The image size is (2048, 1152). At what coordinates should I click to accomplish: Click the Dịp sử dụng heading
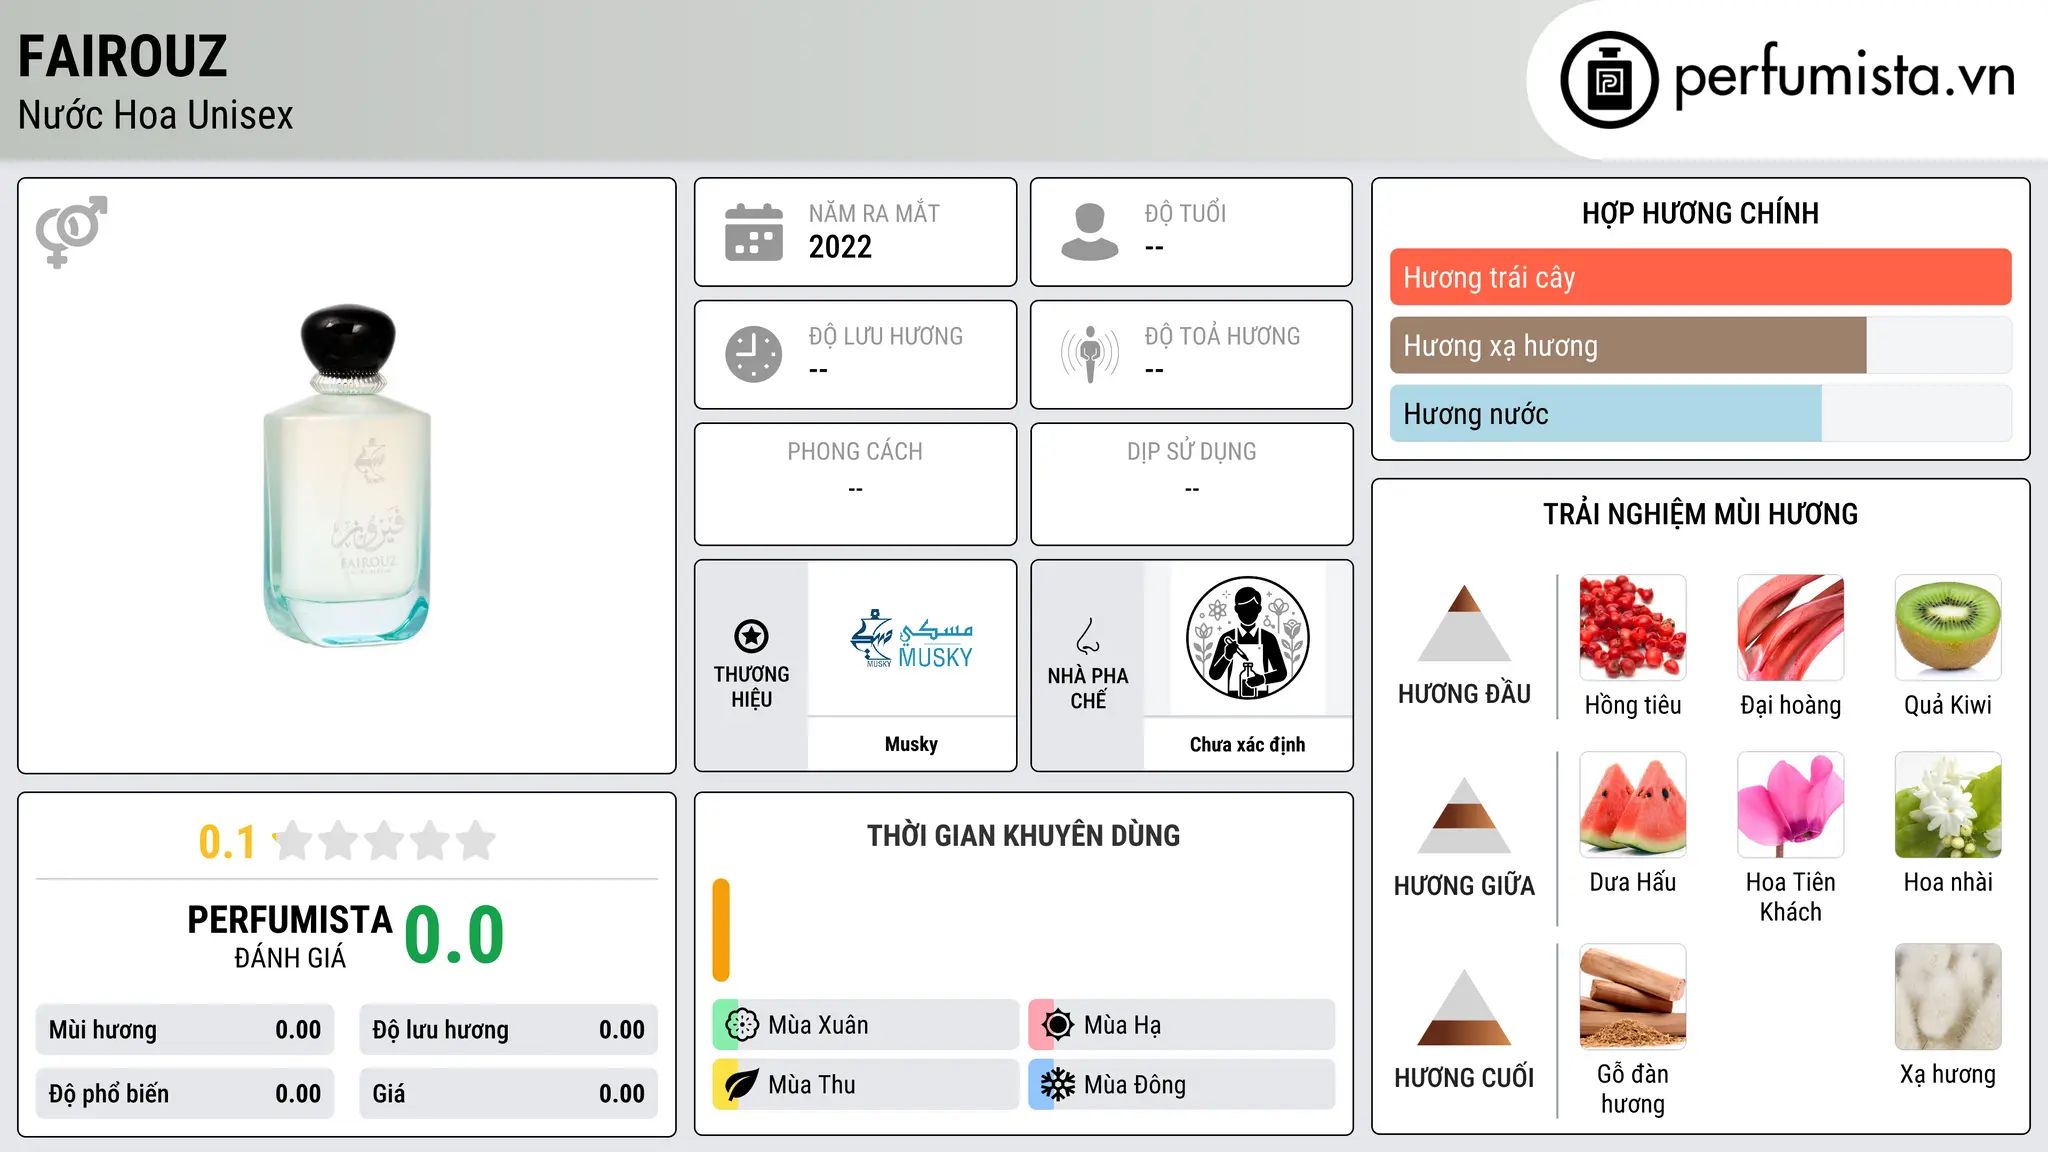point(1191,452)
